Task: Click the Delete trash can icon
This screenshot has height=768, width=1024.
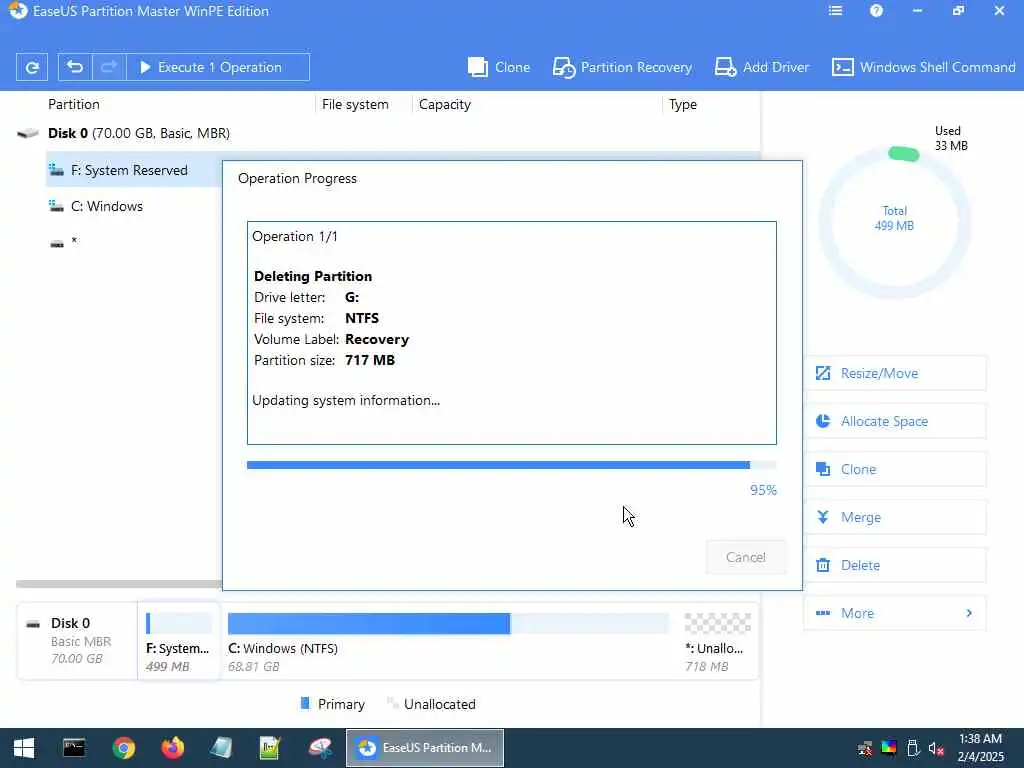Action: pos(823,565)
